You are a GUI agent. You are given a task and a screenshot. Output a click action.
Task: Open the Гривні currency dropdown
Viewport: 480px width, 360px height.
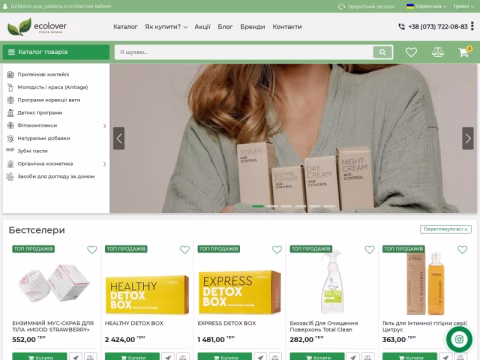464,6
